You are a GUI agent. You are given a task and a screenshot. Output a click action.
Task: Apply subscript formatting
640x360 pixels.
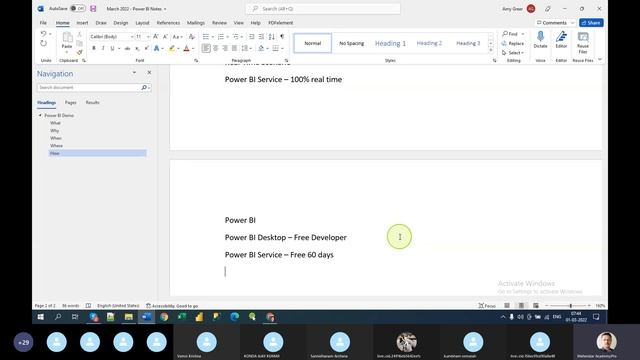[x=137, y=49]
